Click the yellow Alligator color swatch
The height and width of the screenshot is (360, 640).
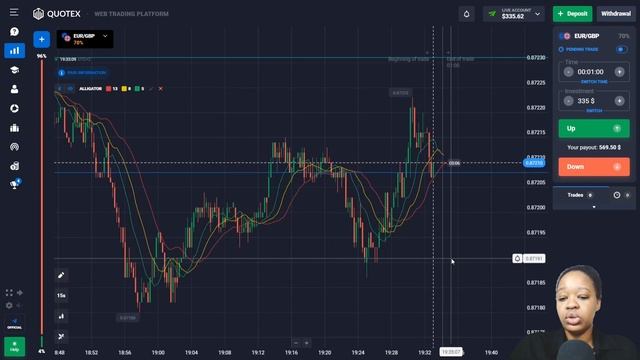pyautogui.click(x=124, y=89)
